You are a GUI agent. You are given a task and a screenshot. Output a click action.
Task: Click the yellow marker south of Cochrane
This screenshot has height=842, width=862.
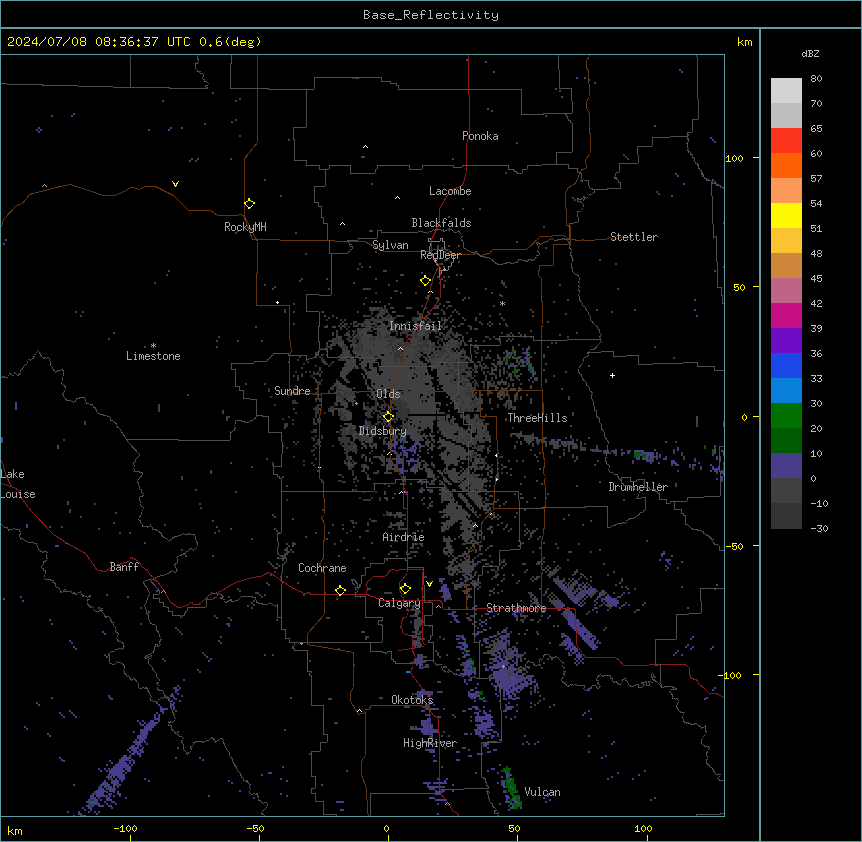[x=340, y=590]
